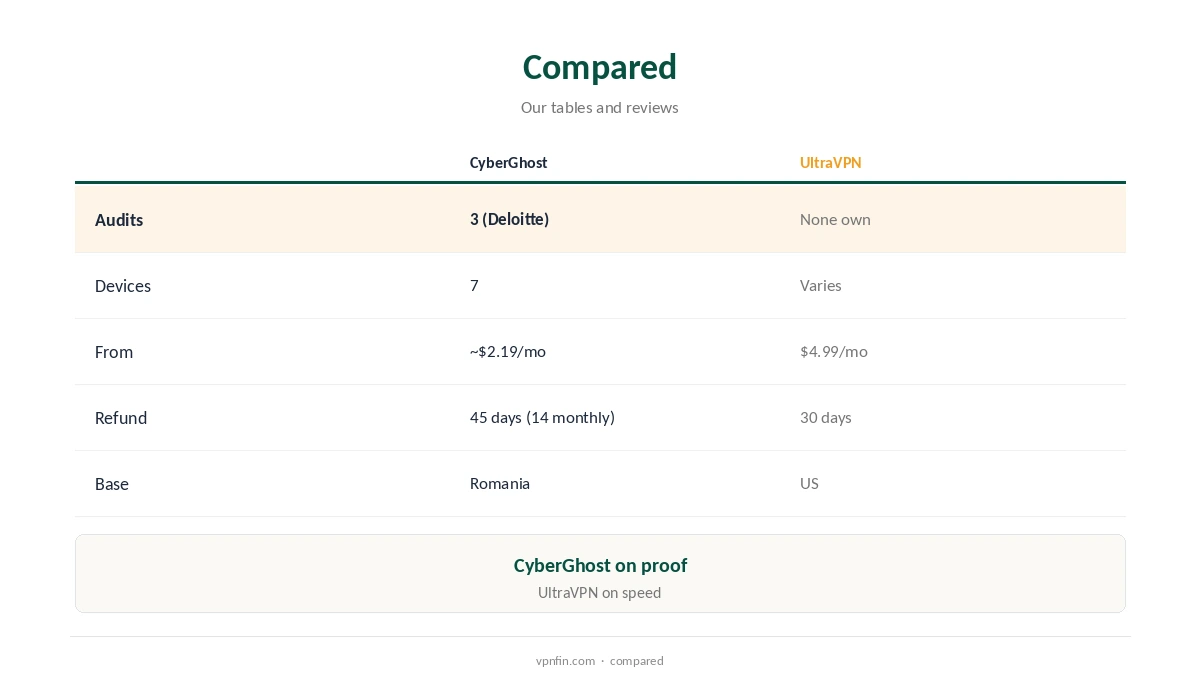Click the vpnfin.com footer text

click(565, 660)
